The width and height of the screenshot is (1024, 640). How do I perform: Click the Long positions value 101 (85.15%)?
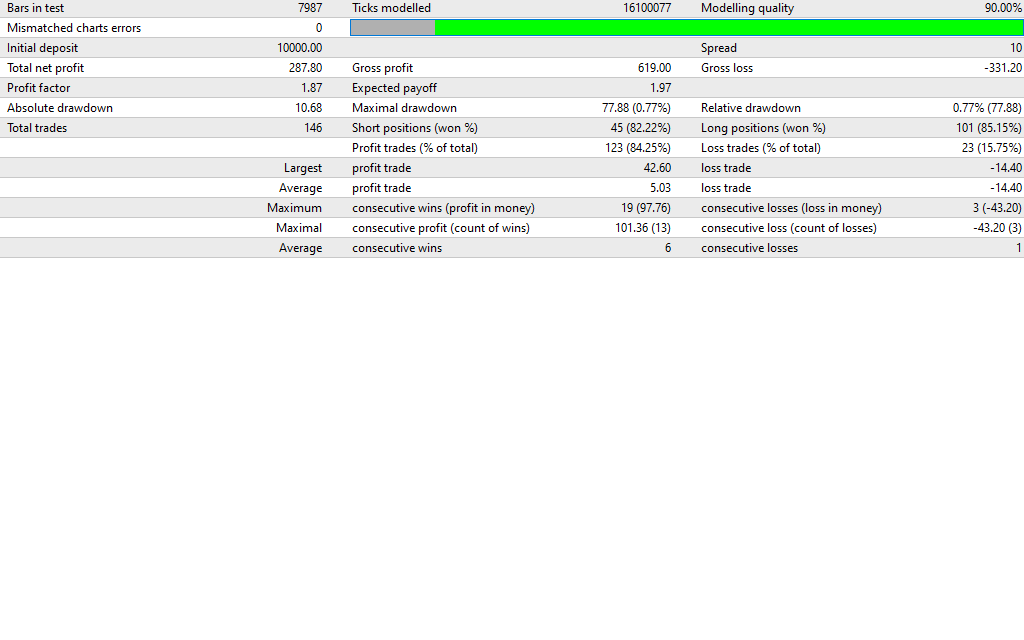click(988, 128)
